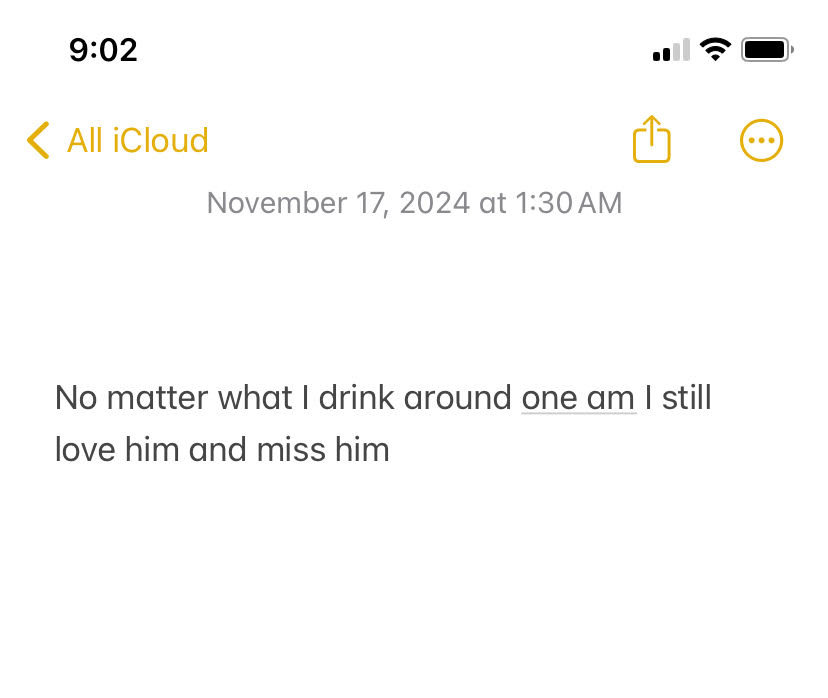Tap the word "around" in the note
This screenshot has width=828, height=698.
tap(458, 398)
